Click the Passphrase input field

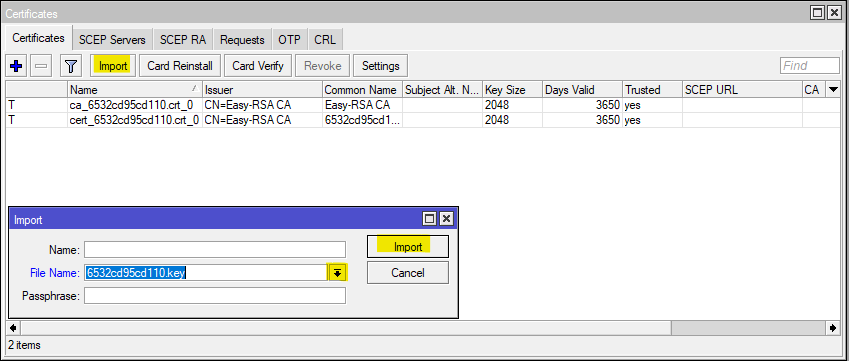click(214, 296)
